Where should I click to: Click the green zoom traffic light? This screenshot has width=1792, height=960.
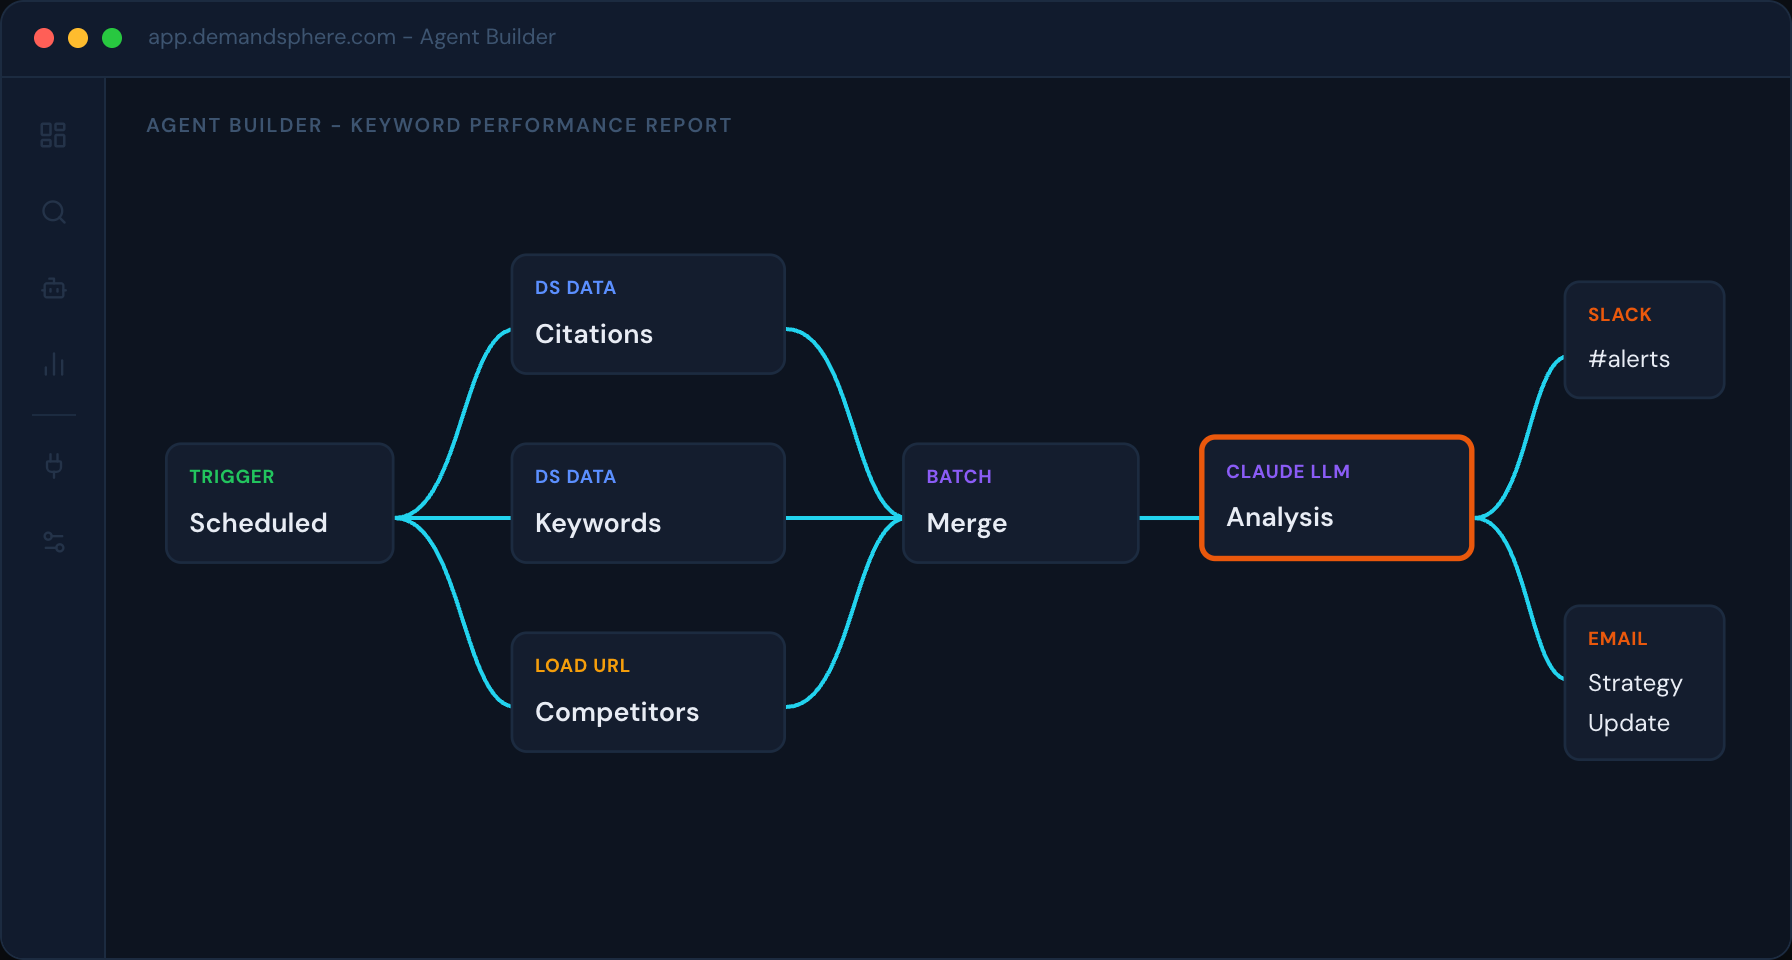(112, 37)
